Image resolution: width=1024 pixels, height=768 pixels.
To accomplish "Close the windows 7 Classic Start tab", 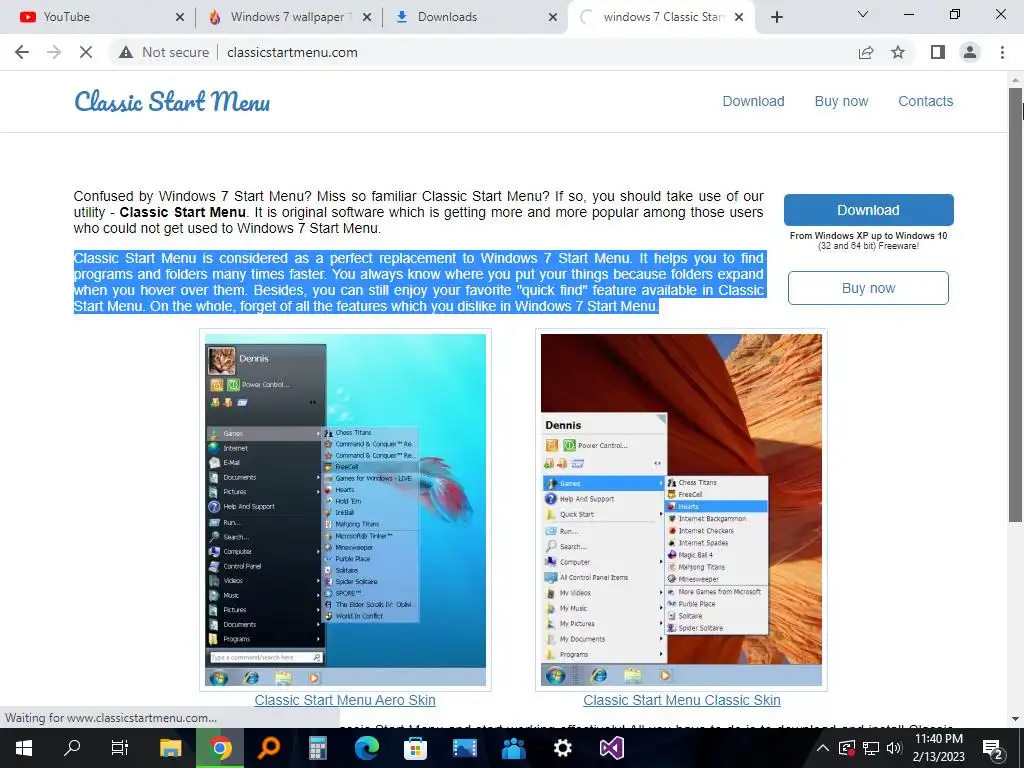I will pyautogui.click(x=739, y=17).
